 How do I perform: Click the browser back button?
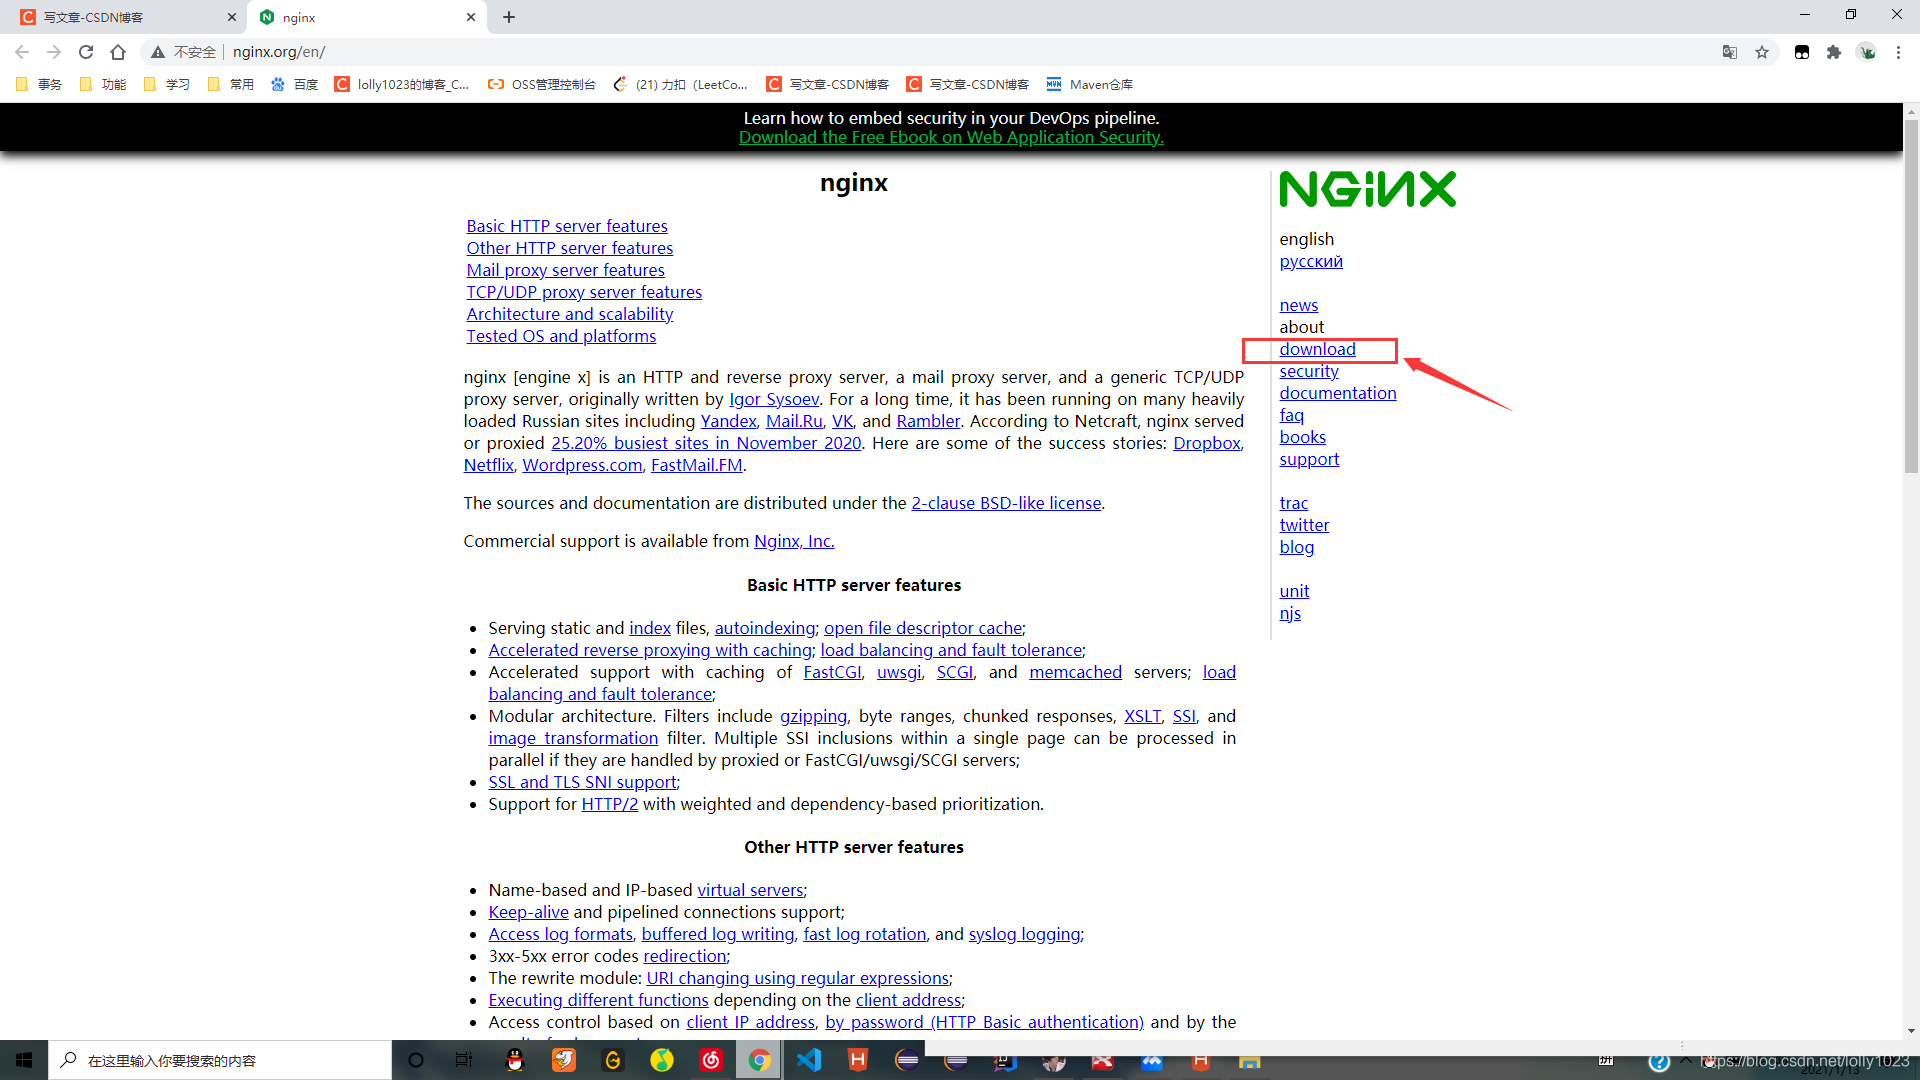coord(22,51)
